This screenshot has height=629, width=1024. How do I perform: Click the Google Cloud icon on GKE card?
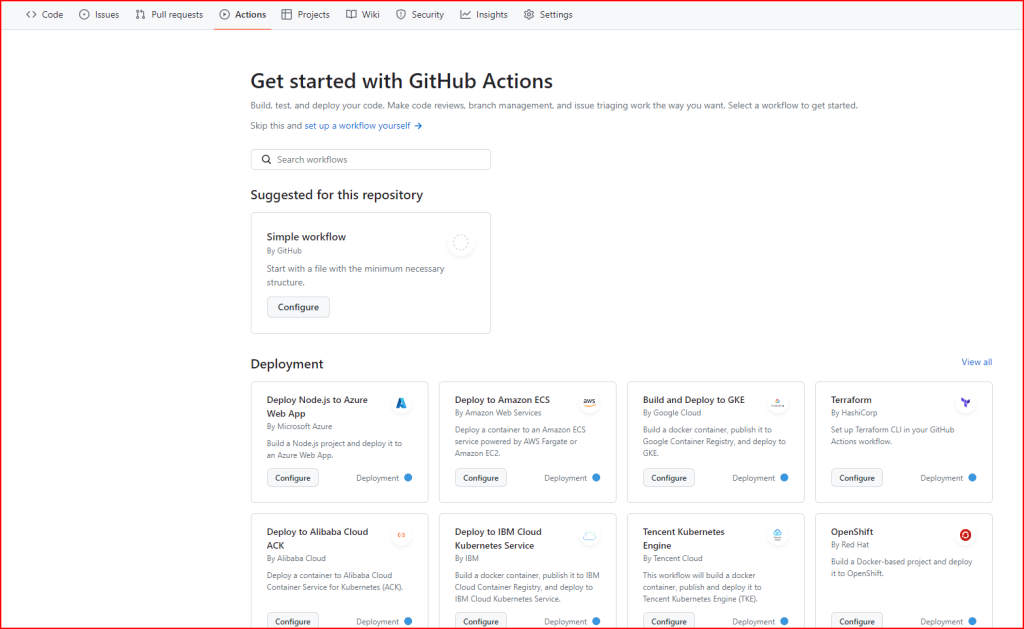(x=777, y=403)
